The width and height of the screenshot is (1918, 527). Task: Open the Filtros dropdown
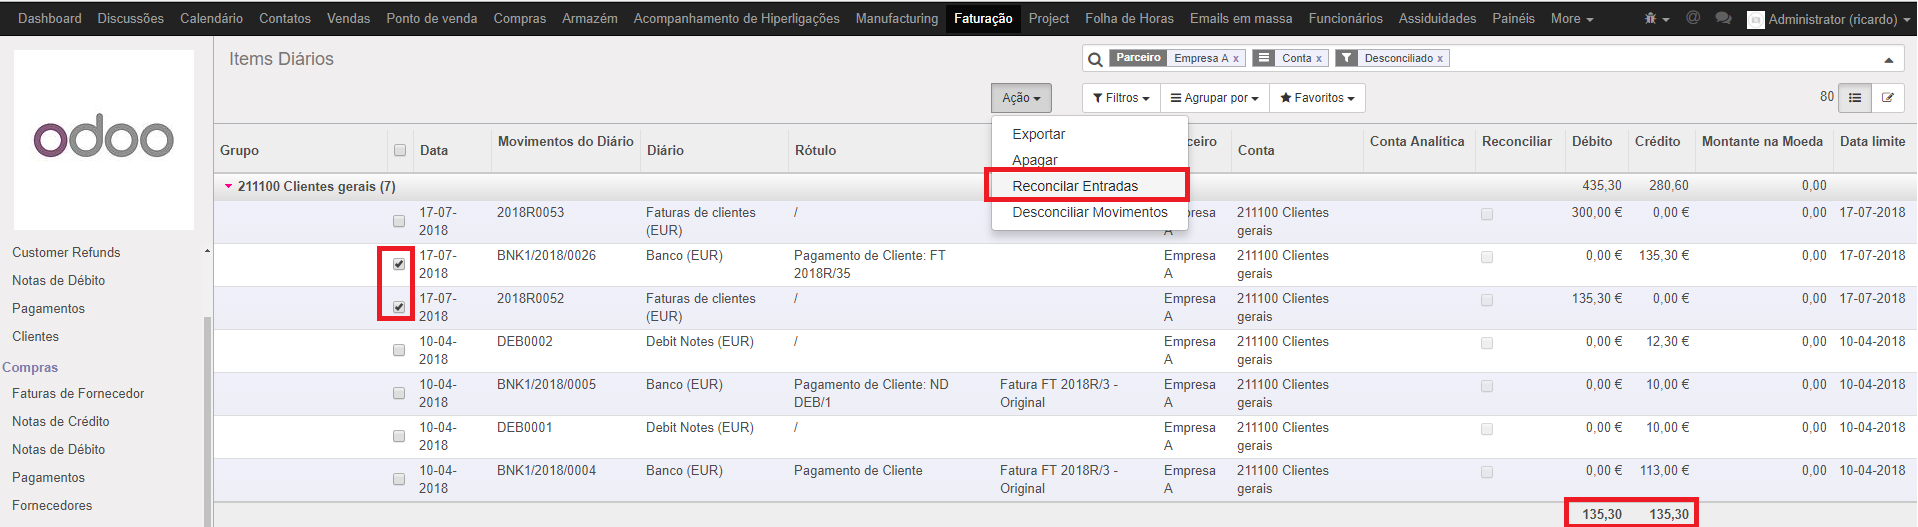[x=1121, y=98]
